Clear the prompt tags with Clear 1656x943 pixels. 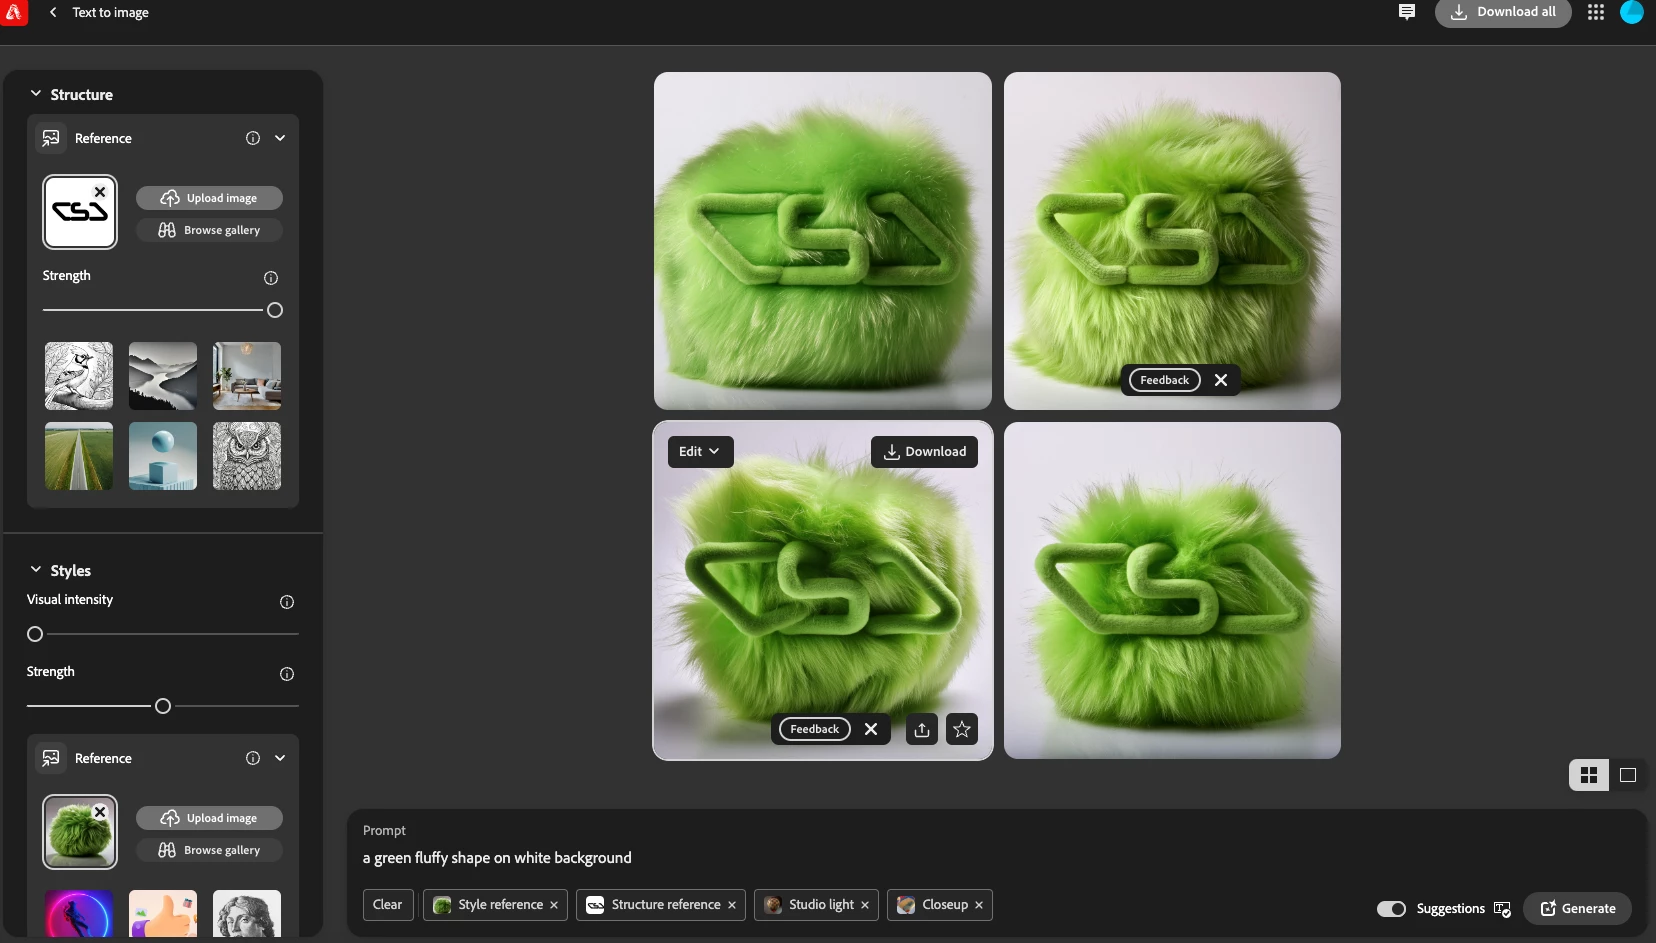click(387, 905)
